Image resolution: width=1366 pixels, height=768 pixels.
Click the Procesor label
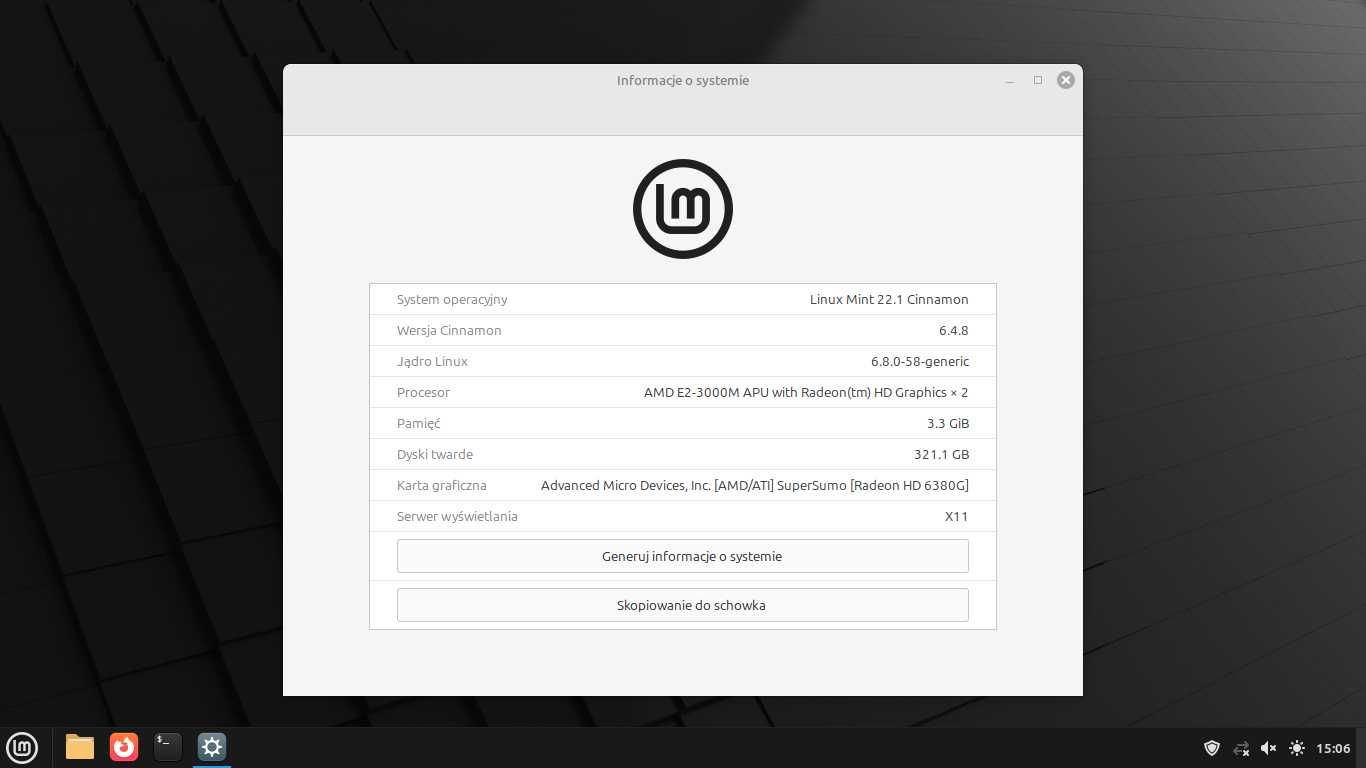(423, 392)
